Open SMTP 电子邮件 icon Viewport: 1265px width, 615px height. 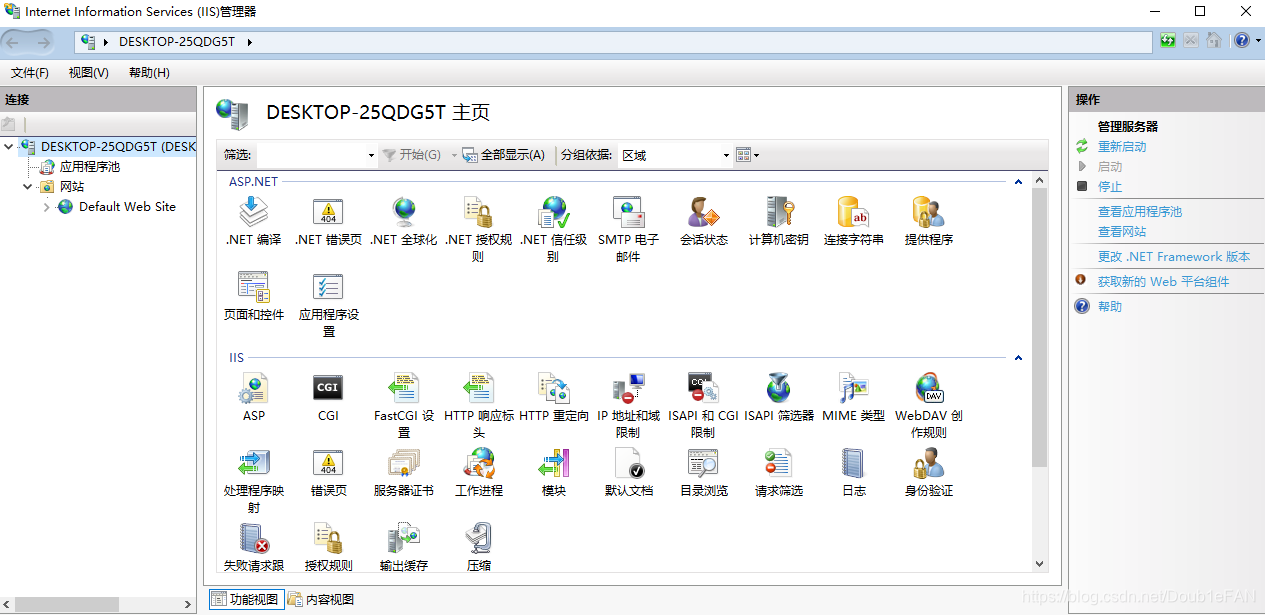[628, 212]
